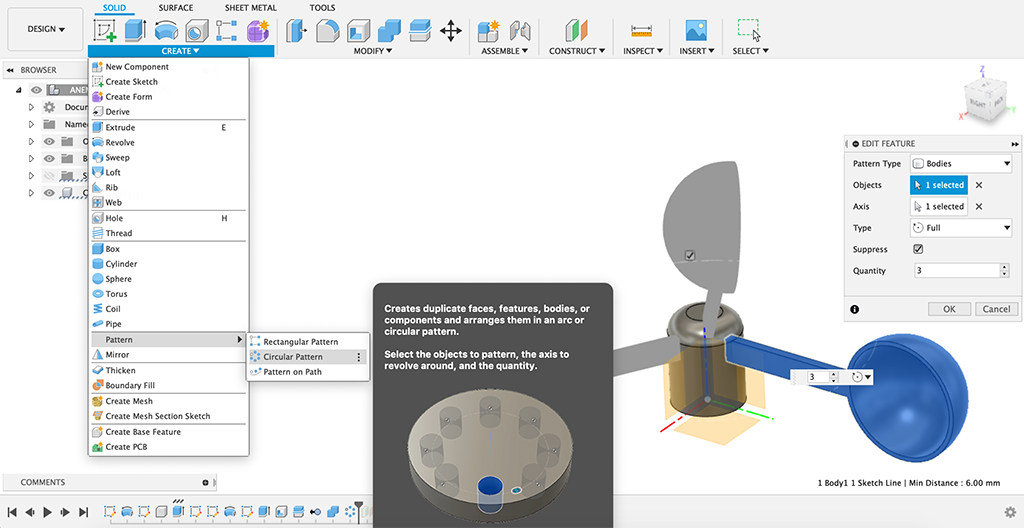Click the Move/Copy arrows icon in toolbar

pos(451,31)
